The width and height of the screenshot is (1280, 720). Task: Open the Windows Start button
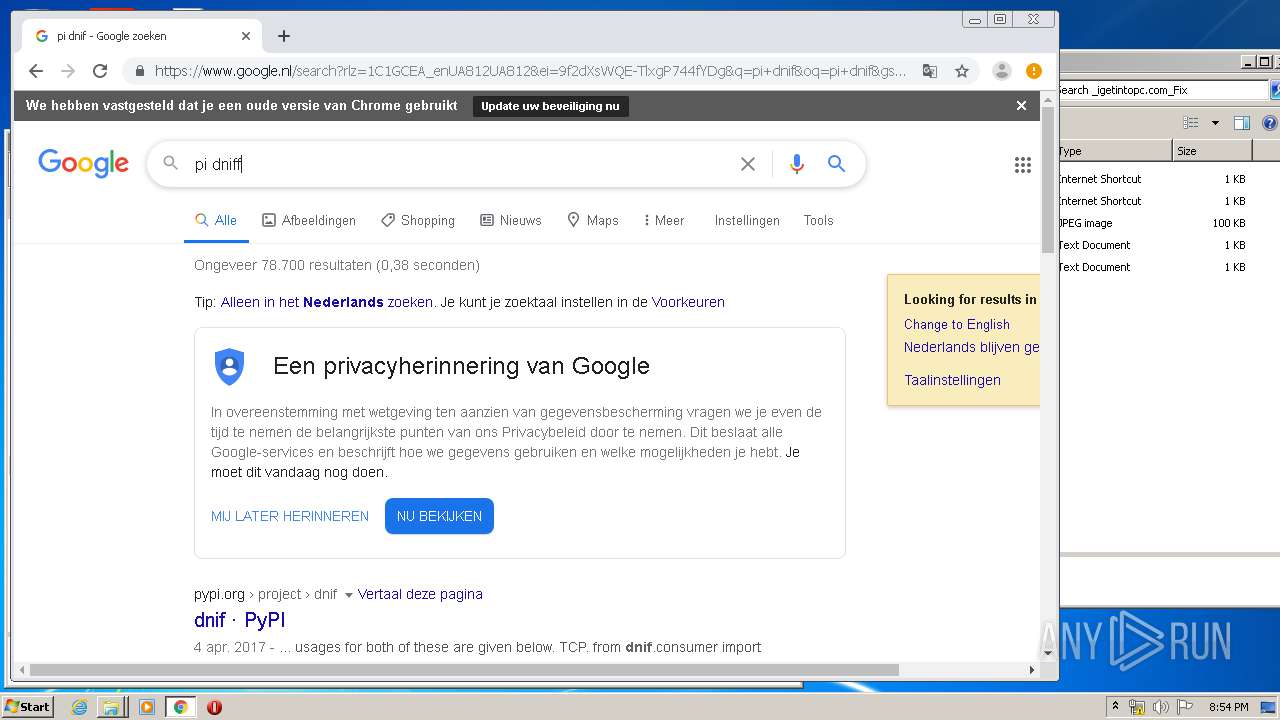pyautogui.click(x=28, y=706)
